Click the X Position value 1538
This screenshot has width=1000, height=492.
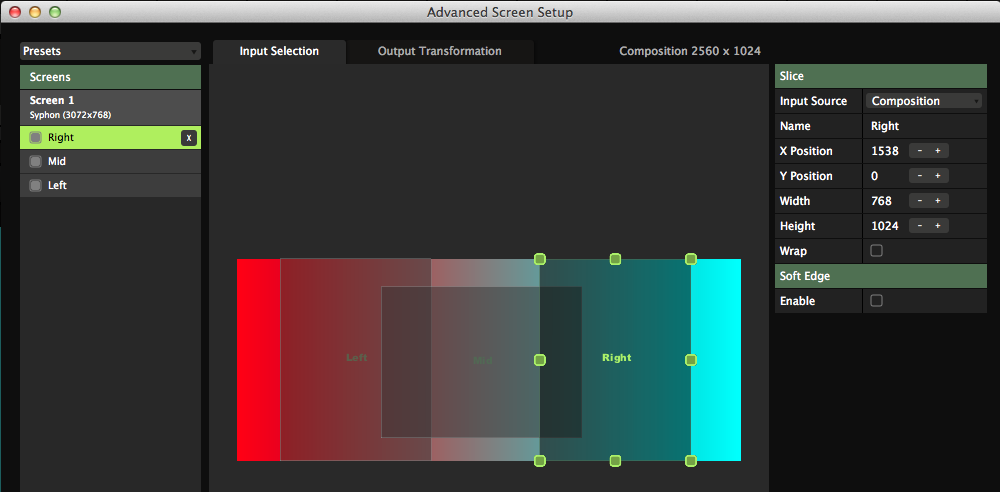tap(885, 151)
